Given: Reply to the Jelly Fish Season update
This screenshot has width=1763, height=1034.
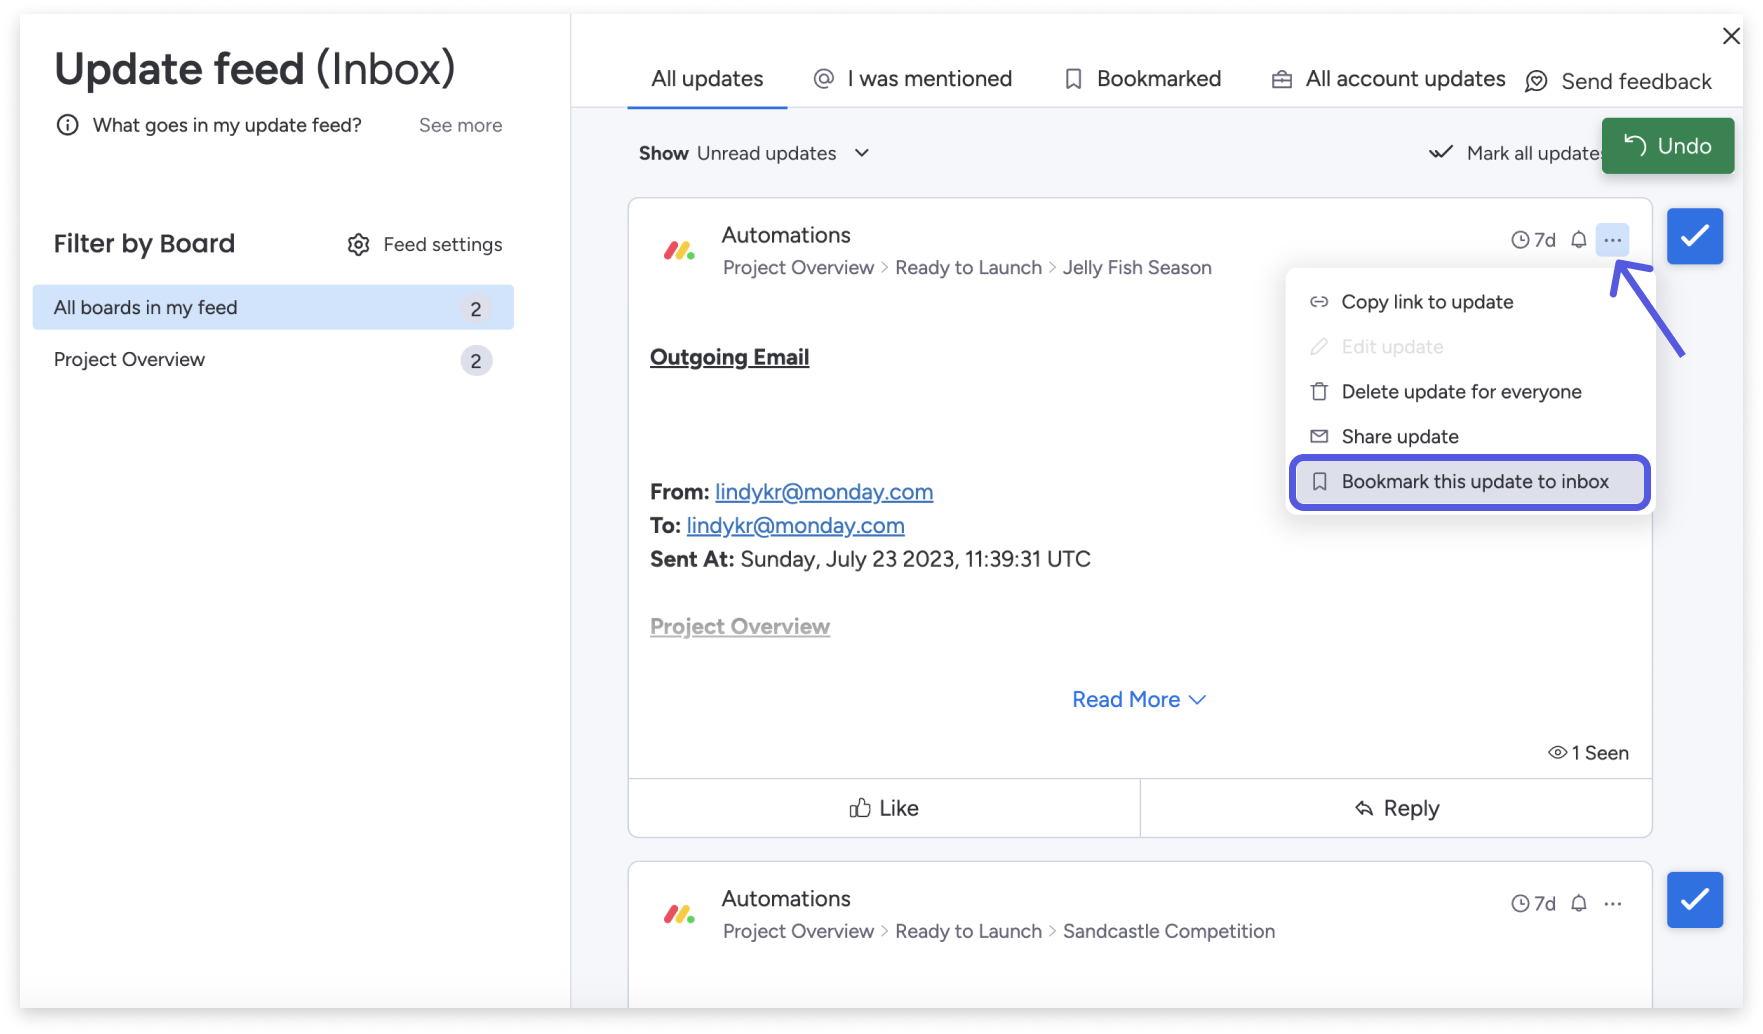Looking at the screenshot, I should (x=1396, y=808).
